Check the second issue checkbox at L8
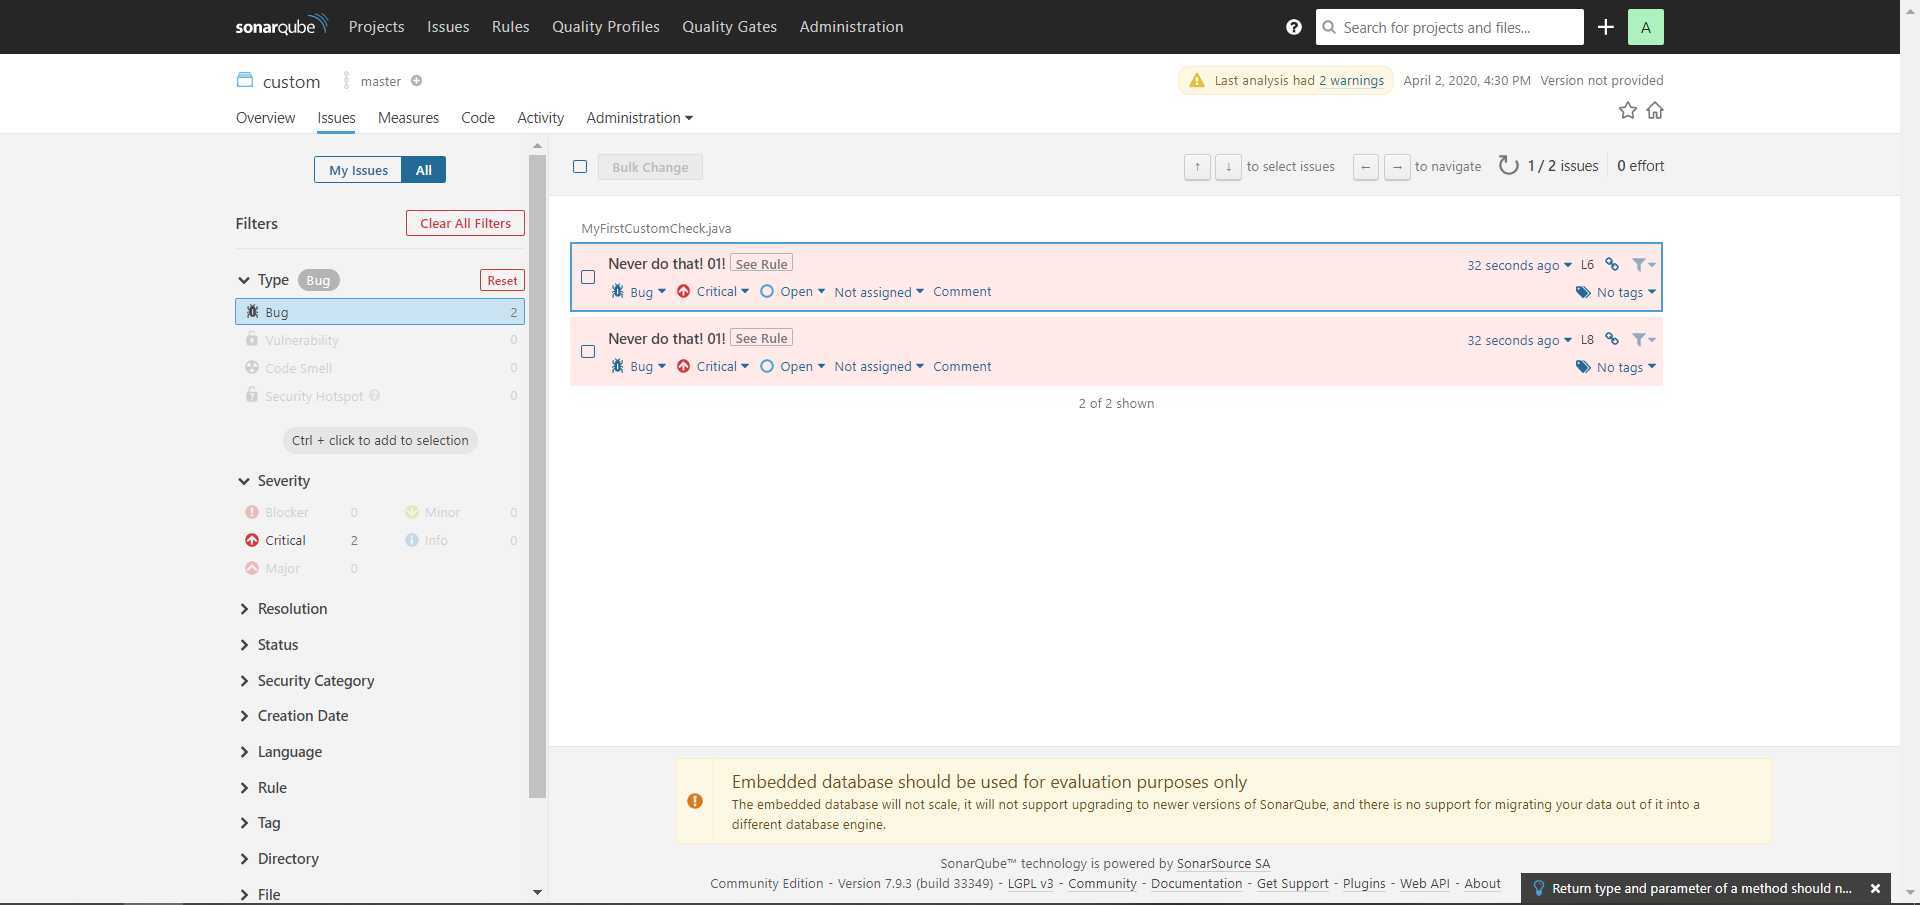Viewport: 1920px width, 905px height. click(588, 352)
